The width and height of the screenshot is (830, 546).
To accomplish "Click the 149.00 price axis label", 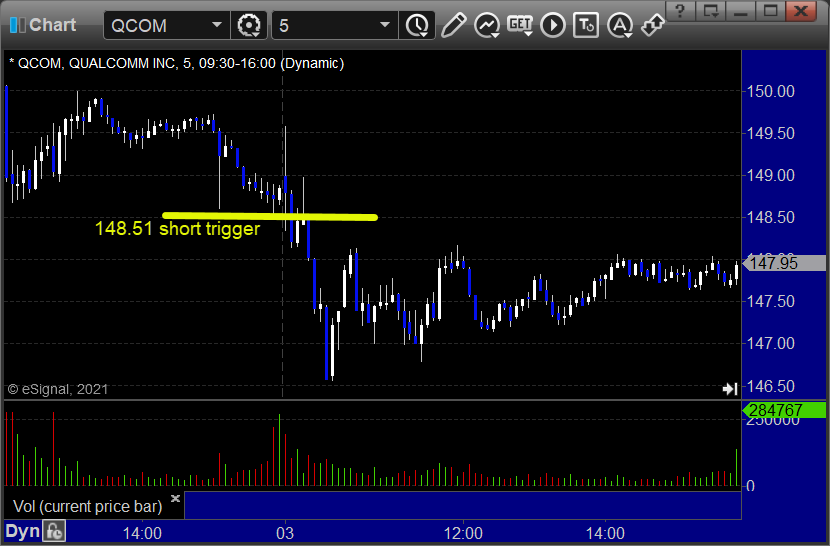I will (x=771, y=175).
